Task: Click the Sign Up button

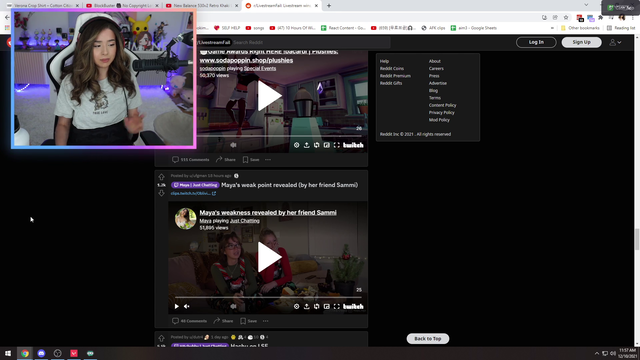Action: [x=581, y=42]
